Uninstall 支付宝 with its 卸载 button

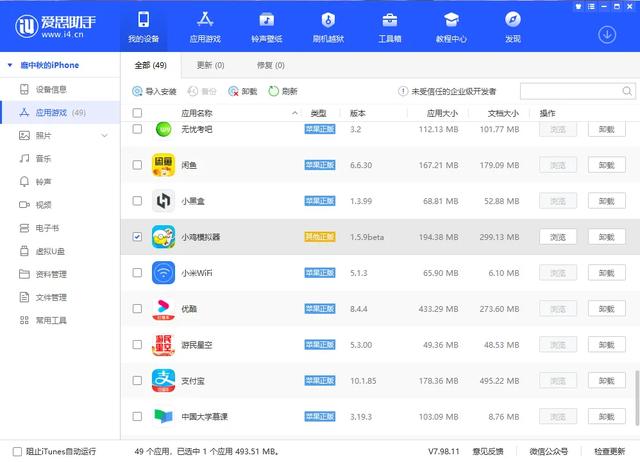point(607,381)
